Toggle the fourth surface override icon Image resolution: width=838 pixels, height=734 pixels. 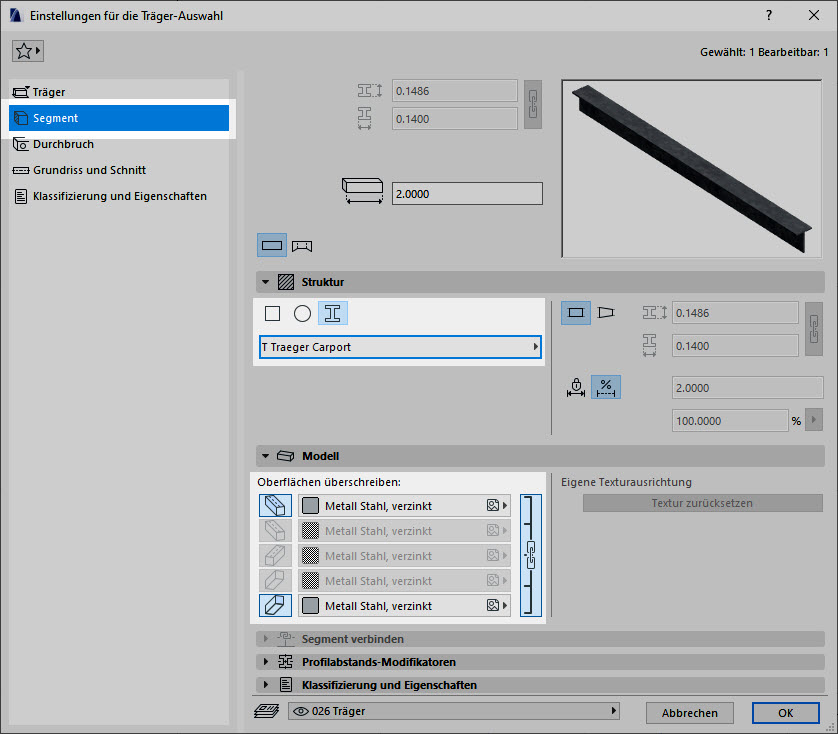point(275,581)
